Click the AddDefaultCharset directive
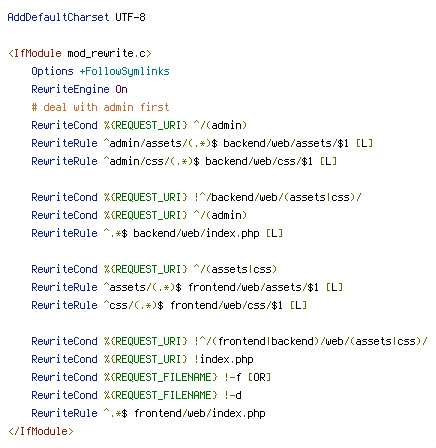This screenshot has height=448, width=436. (x=58, y=17)
